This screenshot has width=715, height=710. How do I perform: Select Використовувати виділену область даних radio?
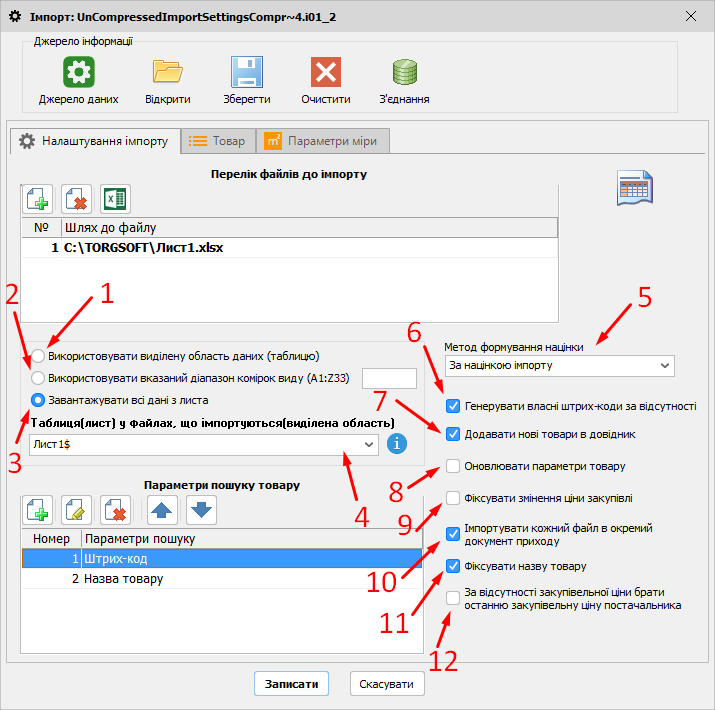coord(38,356)
